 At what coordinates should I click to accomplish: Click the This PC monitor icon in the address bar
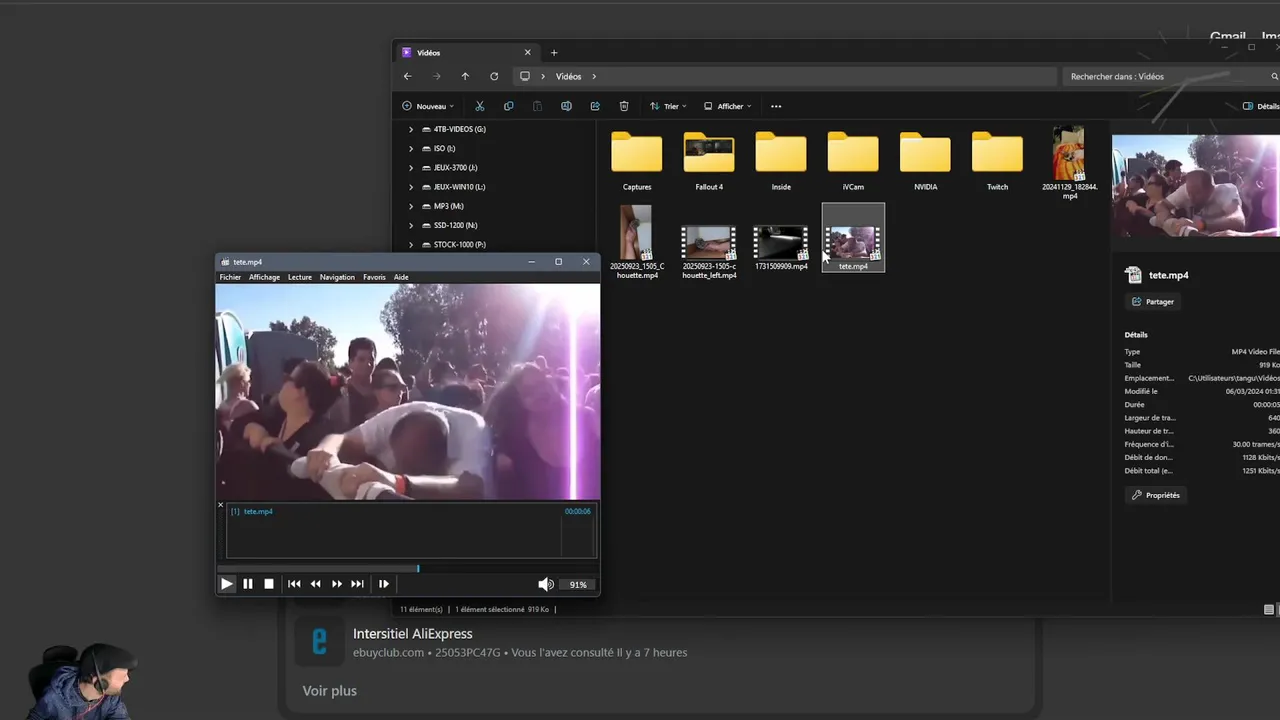[524, 76]
